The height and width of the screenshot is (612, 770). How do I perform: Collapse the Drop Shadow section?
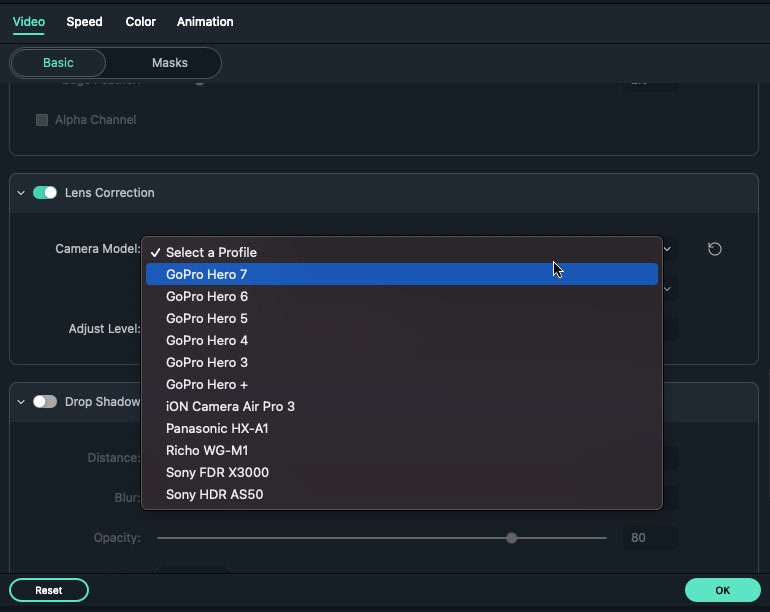(x=21, y=402)
